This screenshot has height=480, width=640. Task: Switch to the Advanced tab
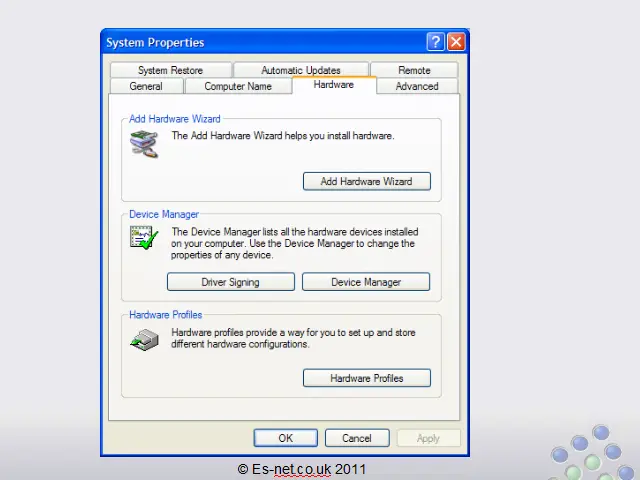pos(417,86)
